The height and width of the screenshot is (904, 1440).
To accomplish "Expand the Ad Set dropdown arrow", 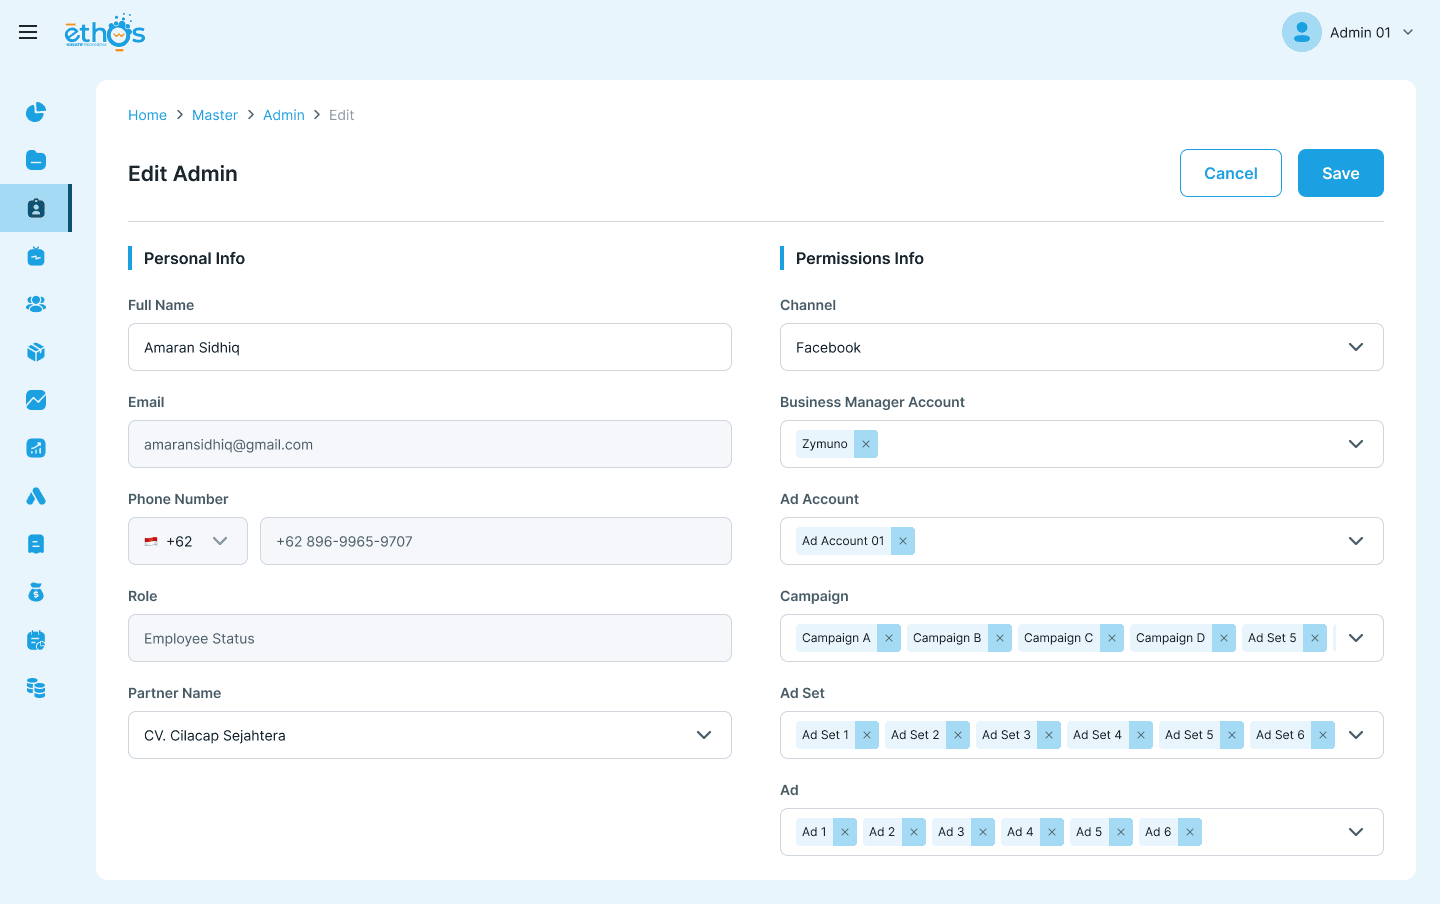I will coord(1356,735).
